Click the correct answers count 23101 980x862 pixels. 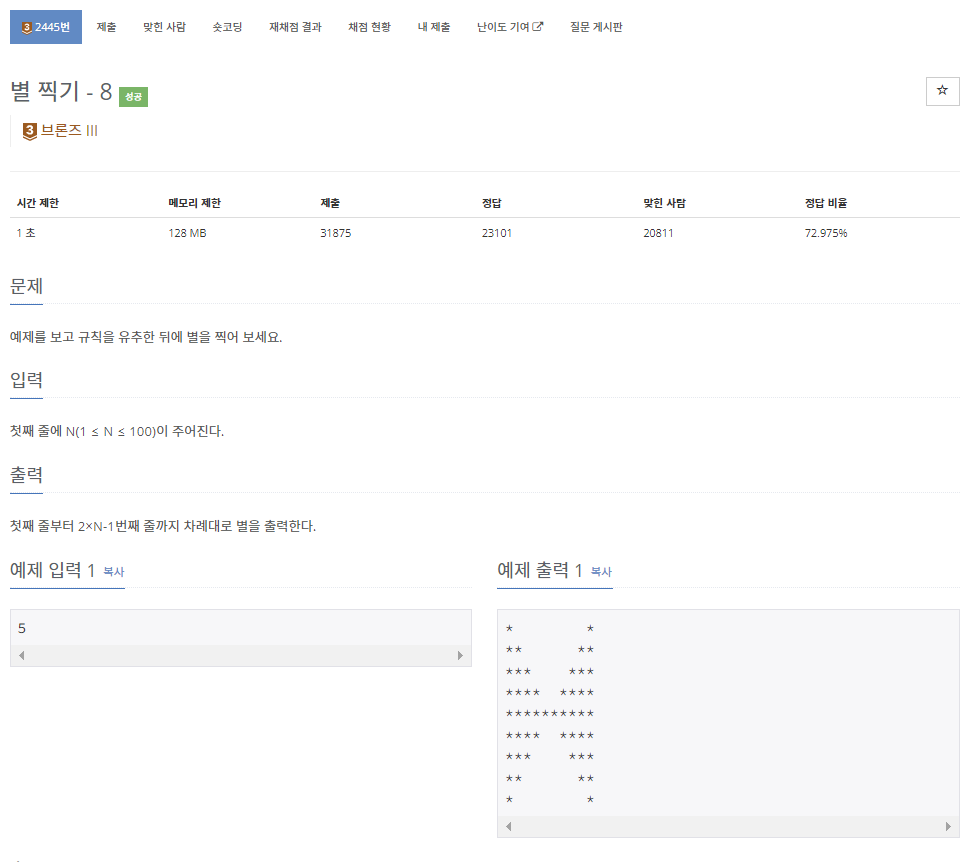[497, 233]
